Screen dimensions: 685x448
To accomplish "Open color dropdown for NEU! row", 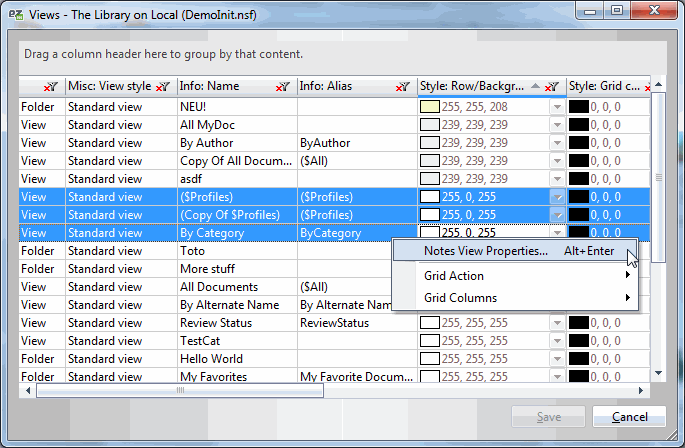I will point(557,106).
